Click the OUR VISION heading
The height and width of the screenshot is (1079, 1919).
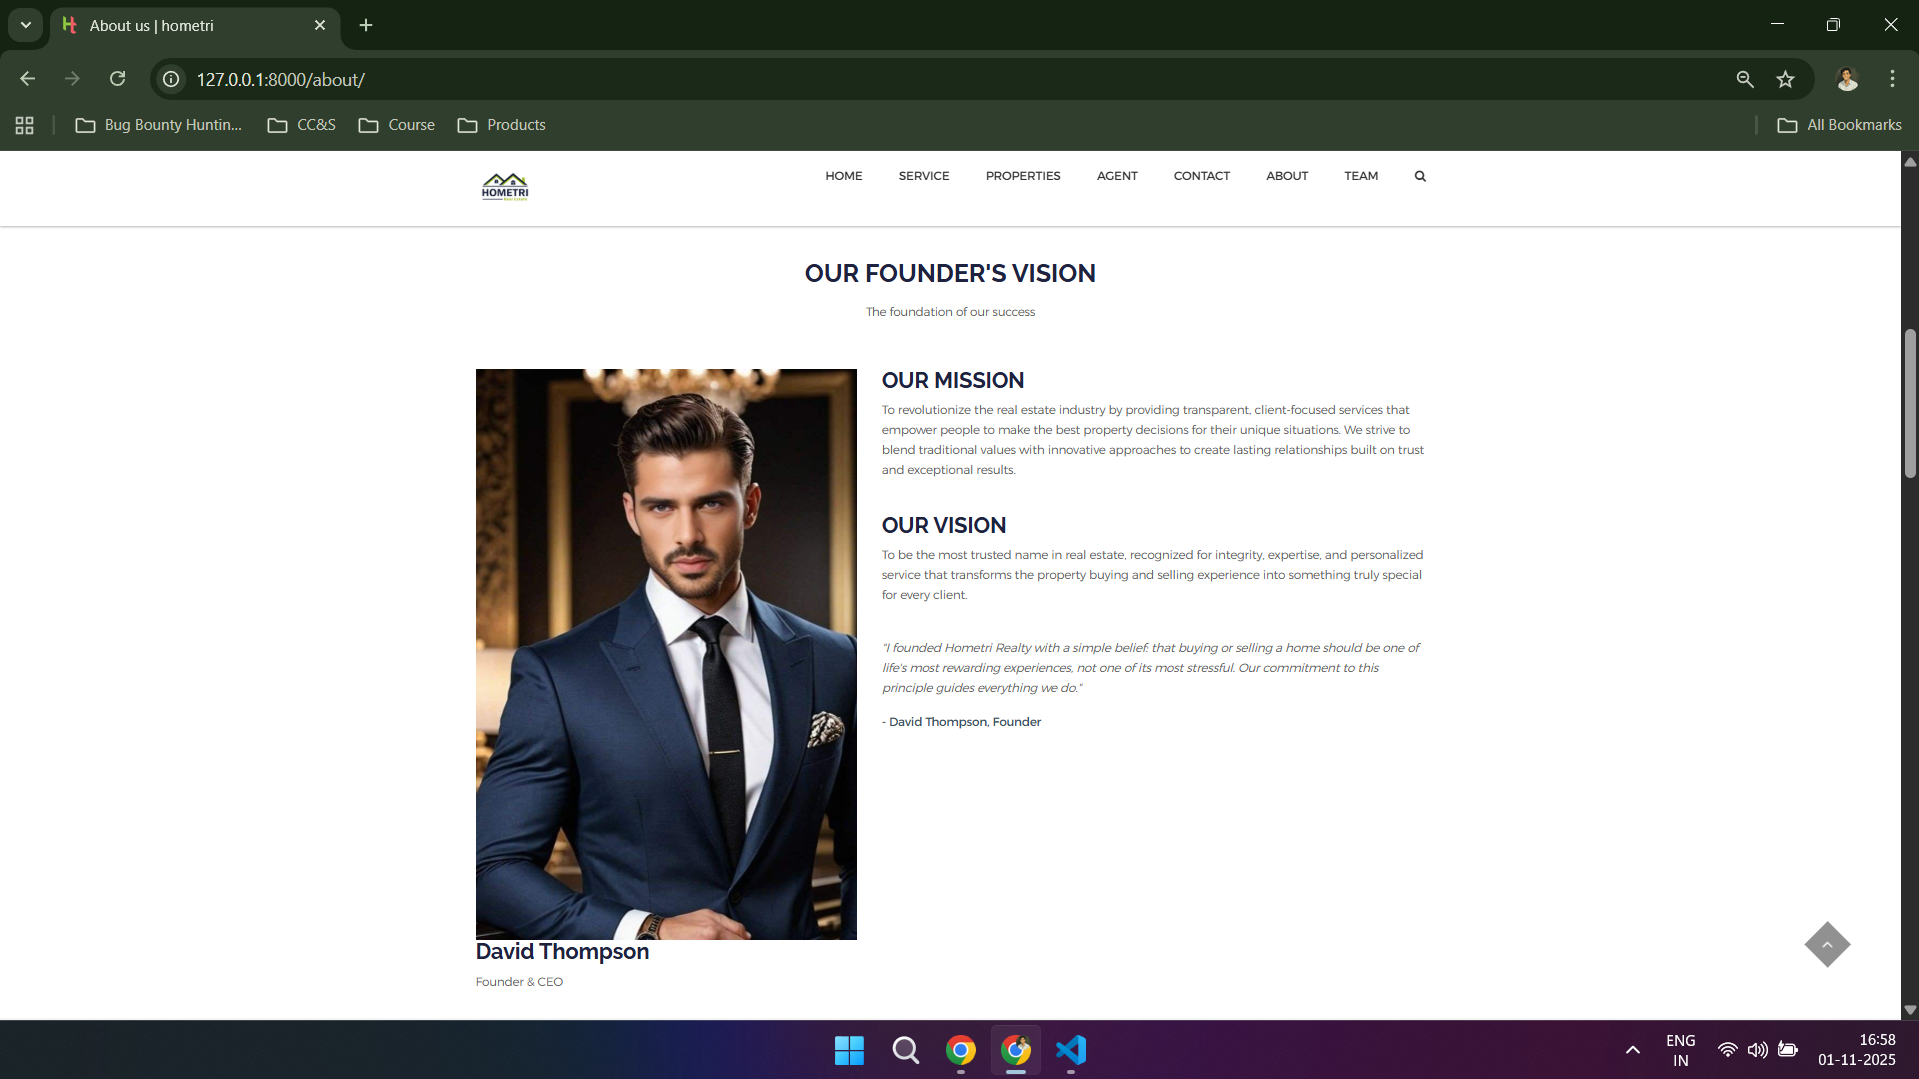coord(943,525)
